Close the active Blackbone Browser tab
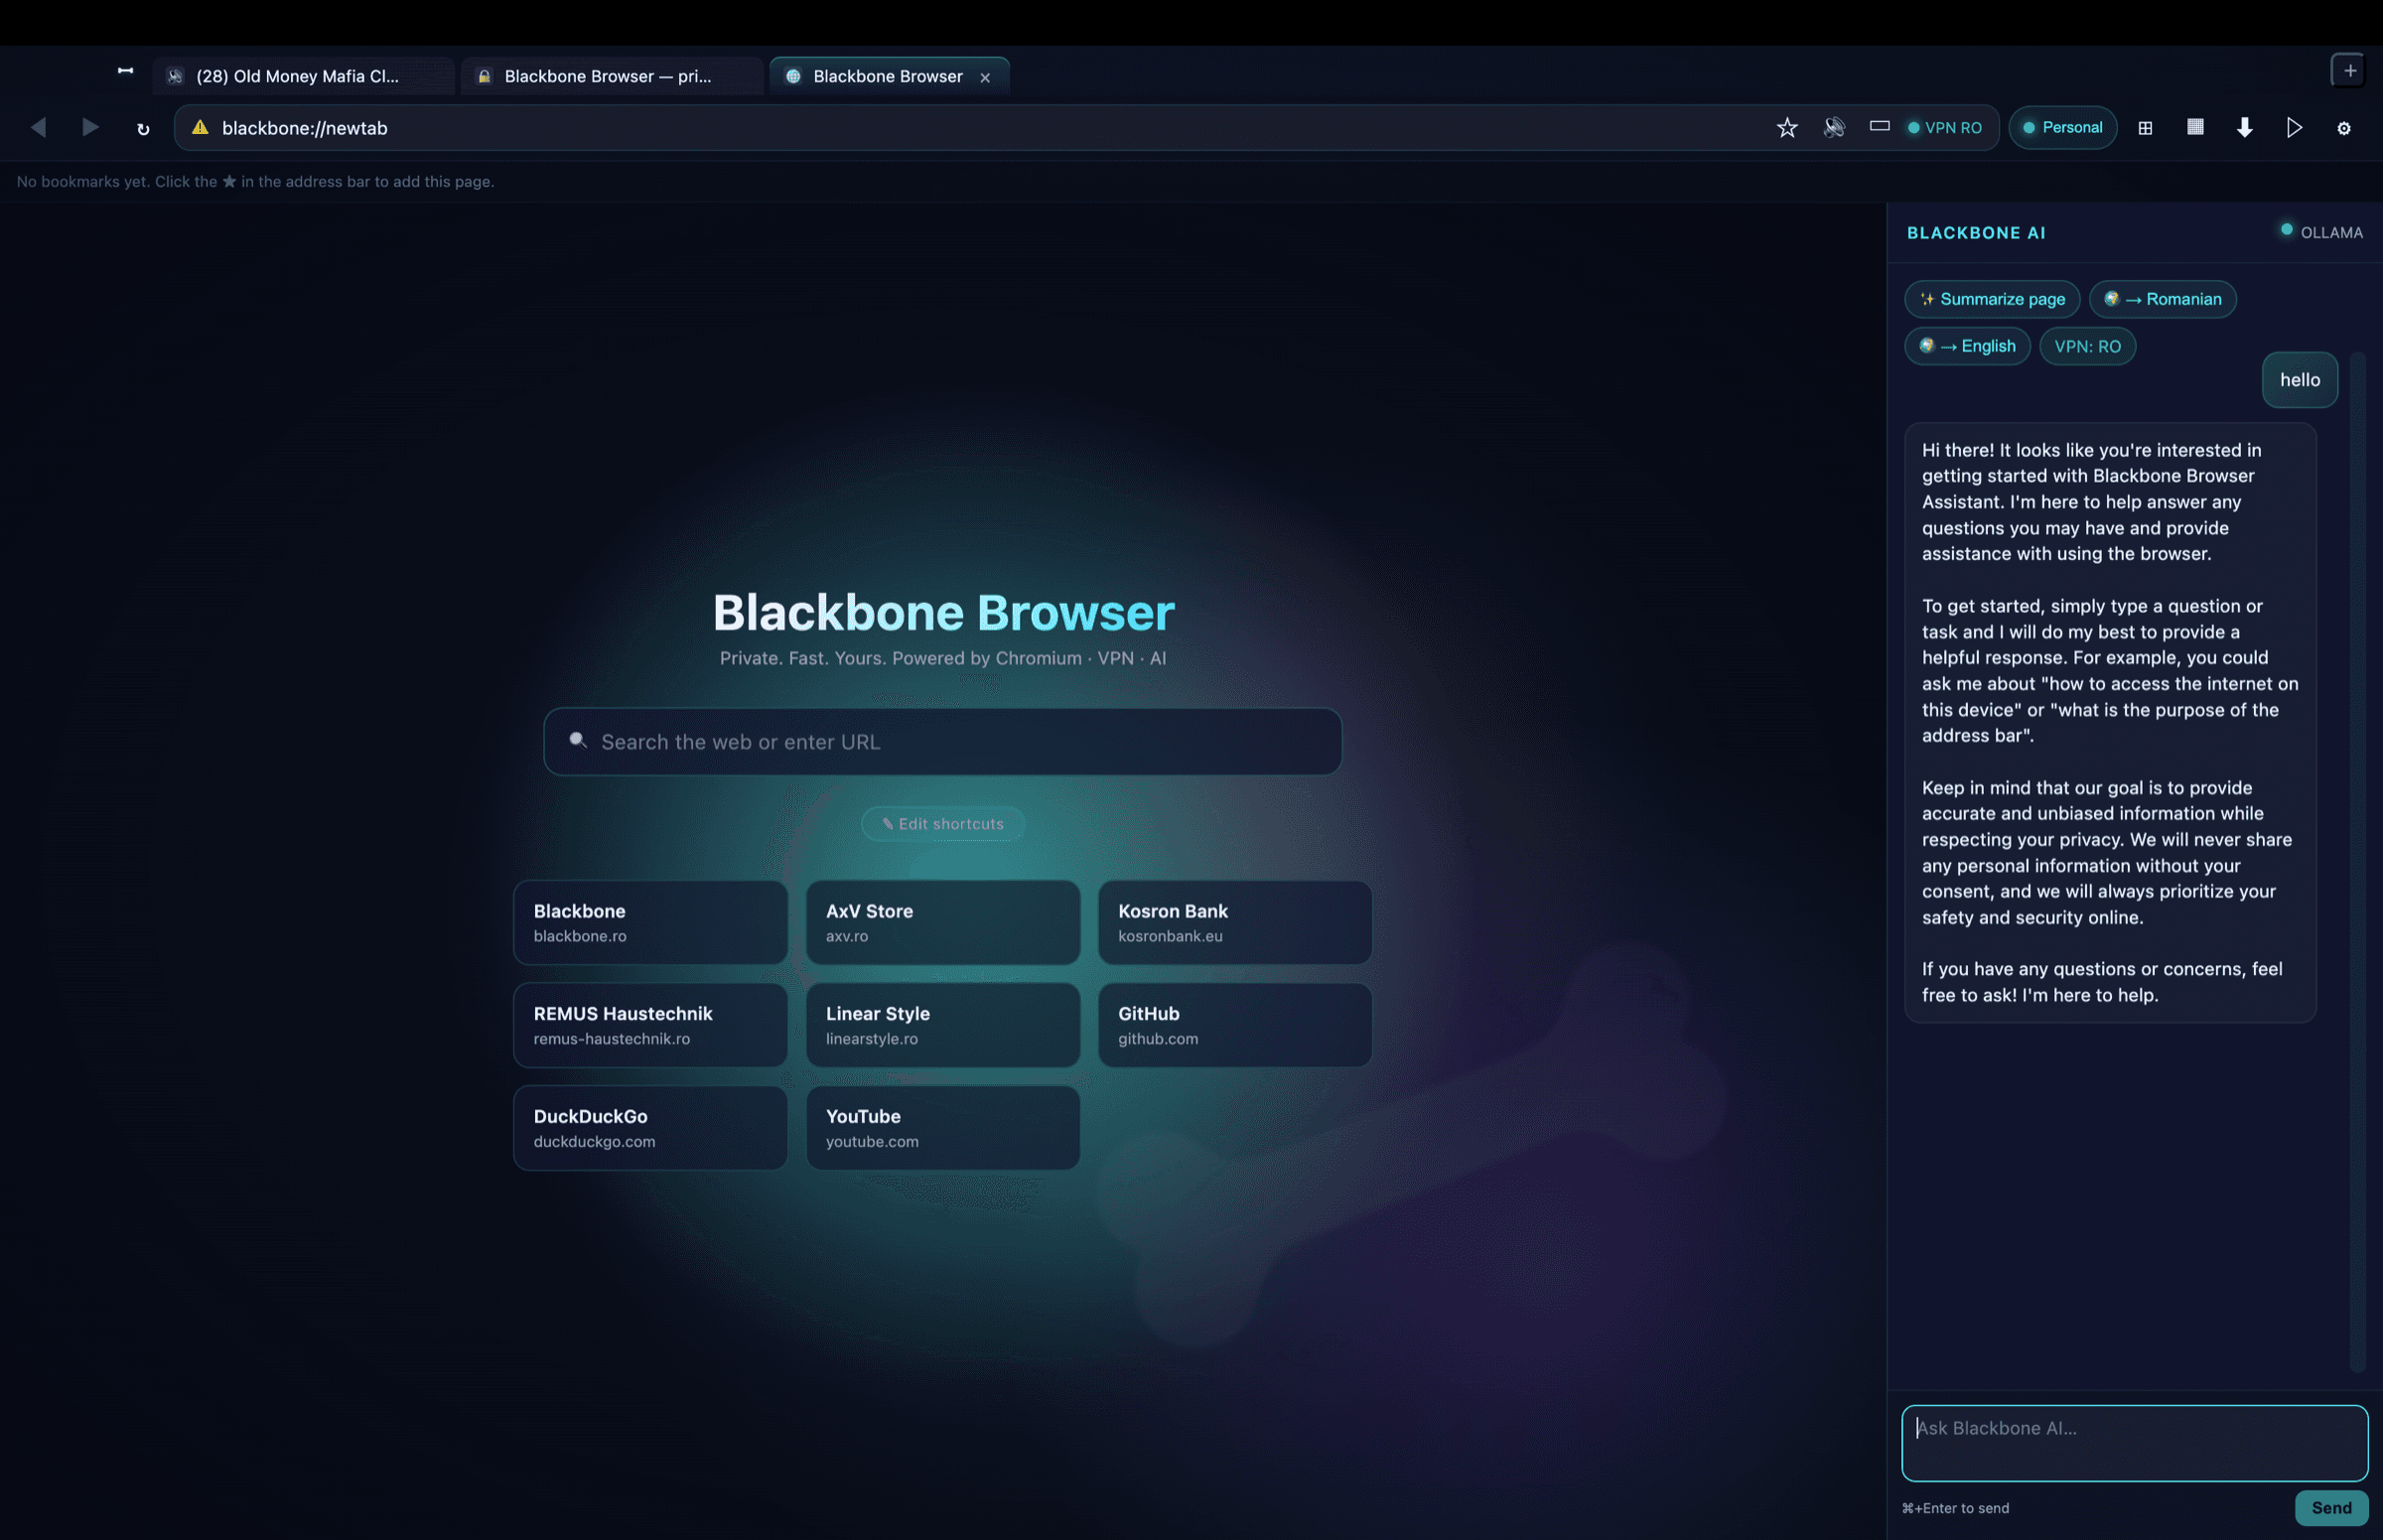This screenshot has width=2383, height=1540. pyautogui.click(x=985, y=77)
